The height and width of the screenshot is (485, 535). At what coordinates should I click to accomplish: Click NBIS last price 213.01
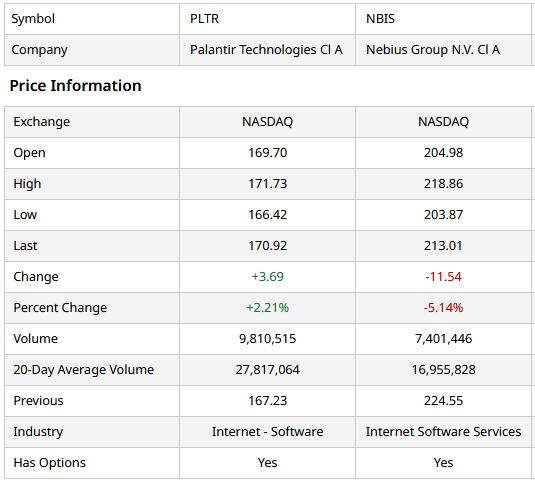pyautogui.click(x=443, y=246)
